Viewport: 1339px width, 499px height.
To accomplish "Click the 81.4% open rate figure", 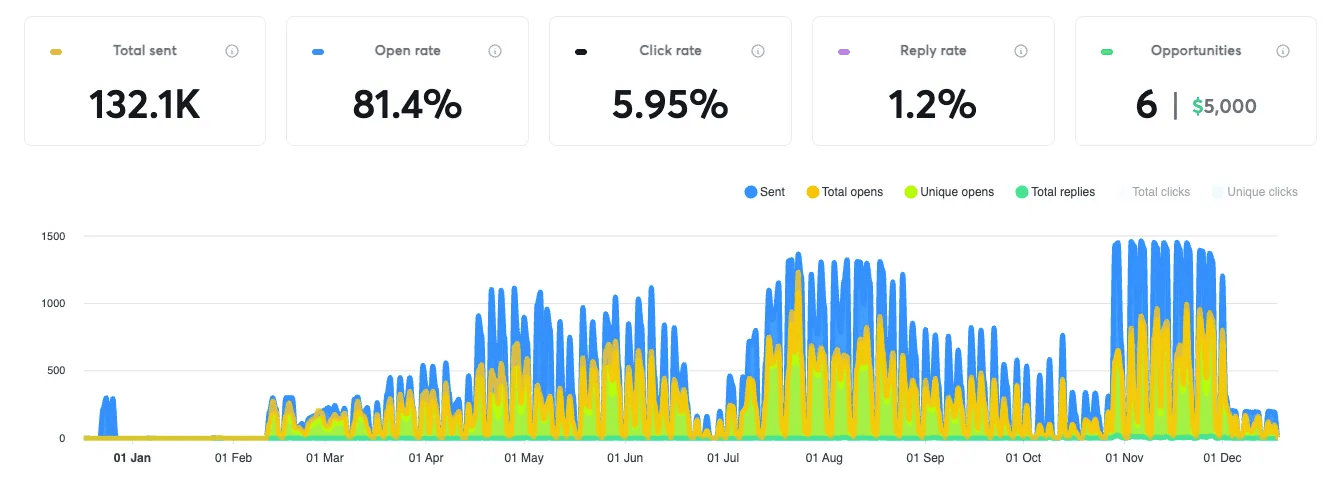I will (x=407, y=105).
